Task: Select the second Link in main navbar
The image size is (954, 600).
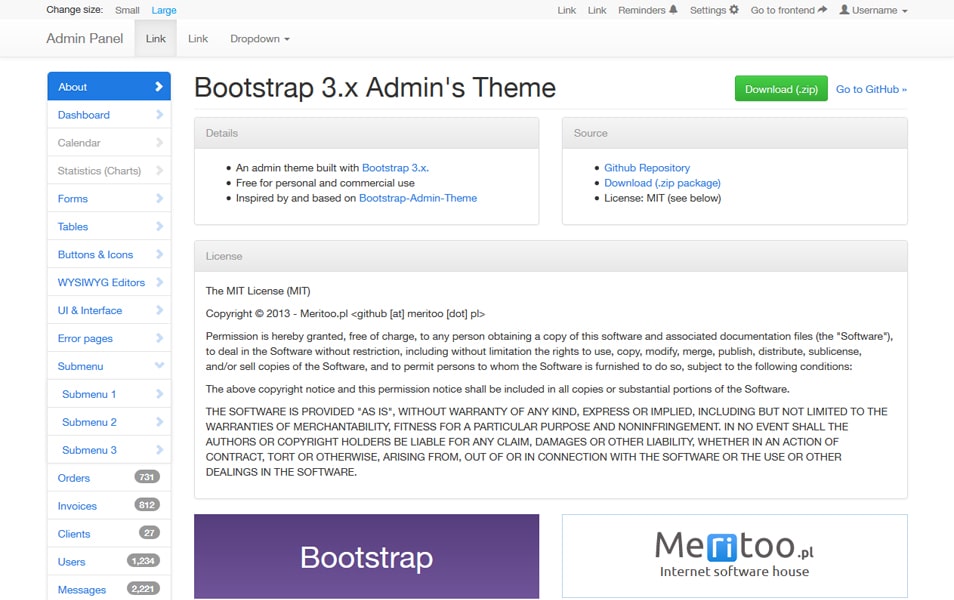Action: pyautogui.click(x=198, y=38)
